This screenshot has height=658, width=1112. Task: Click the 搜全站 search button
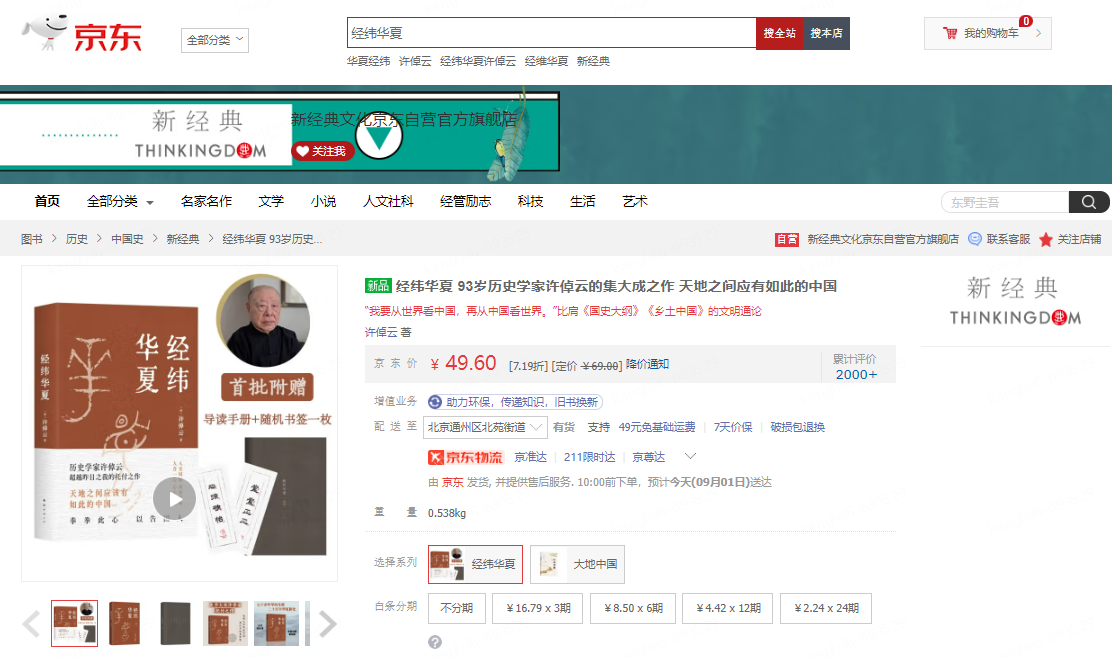pos(779,33)
